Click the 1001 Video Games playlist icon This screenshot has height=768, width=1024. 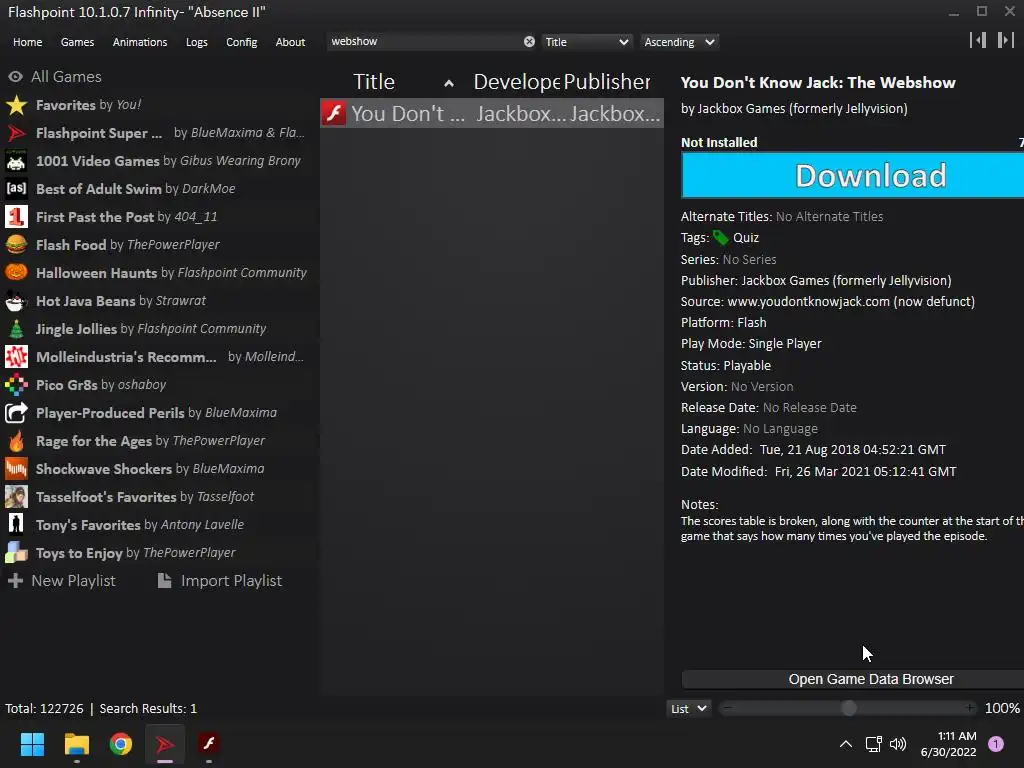16,161
